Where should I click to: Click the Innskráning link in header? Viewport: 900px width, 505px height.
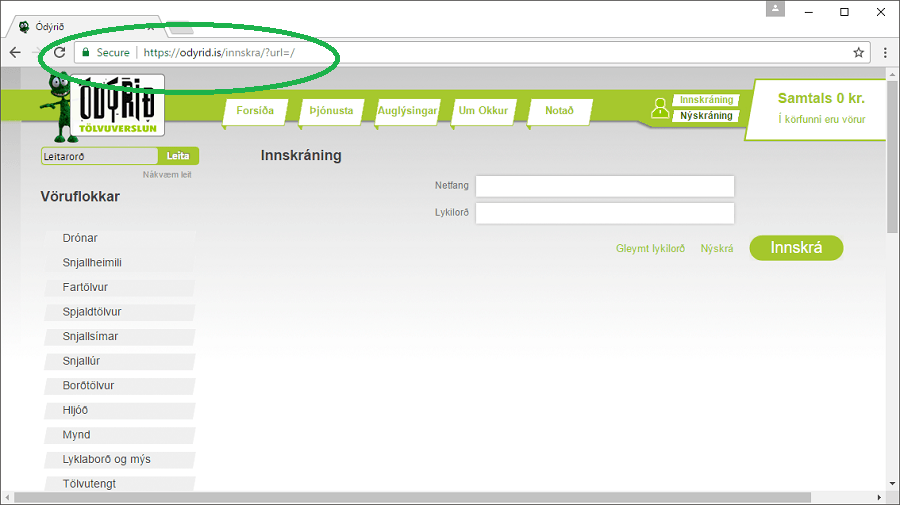[x=707, y=100]
